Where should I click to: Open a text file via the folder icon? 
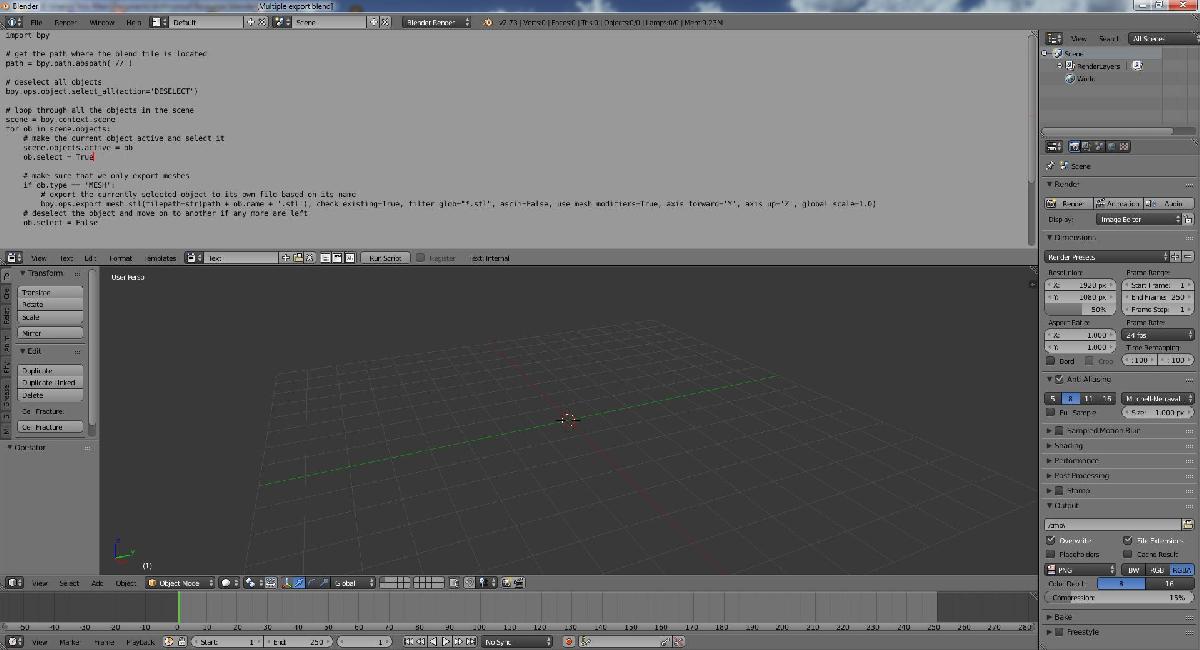(x=299, y=257)
